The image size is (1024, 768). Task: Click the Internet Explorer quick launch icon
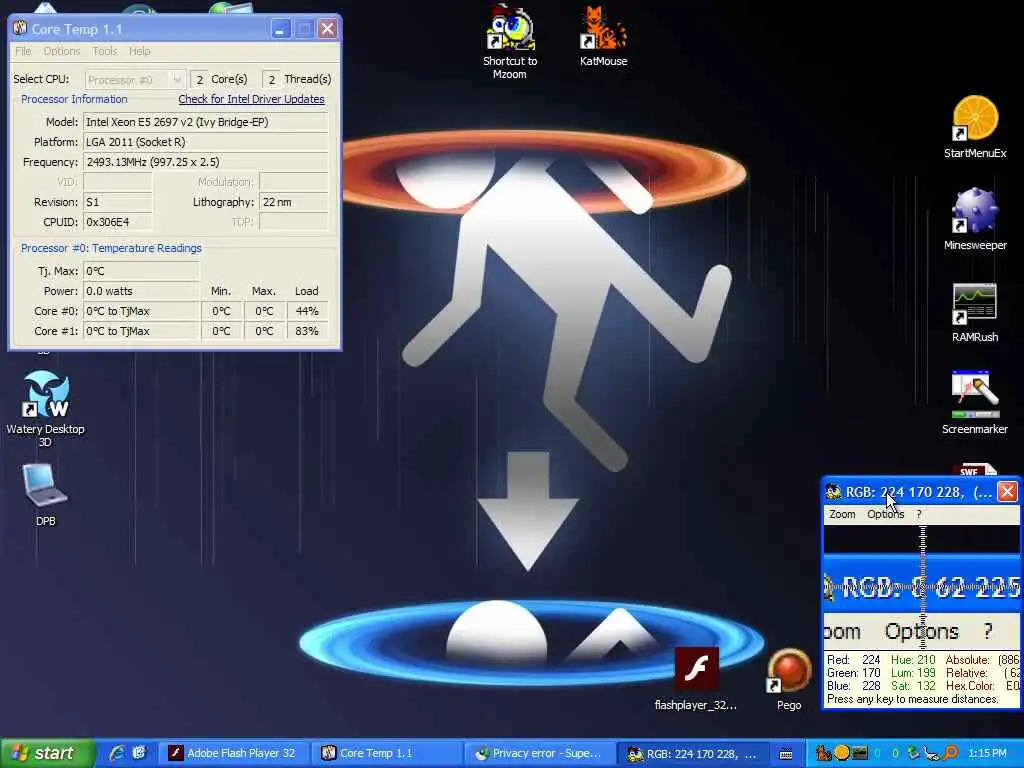click(118, 753)
